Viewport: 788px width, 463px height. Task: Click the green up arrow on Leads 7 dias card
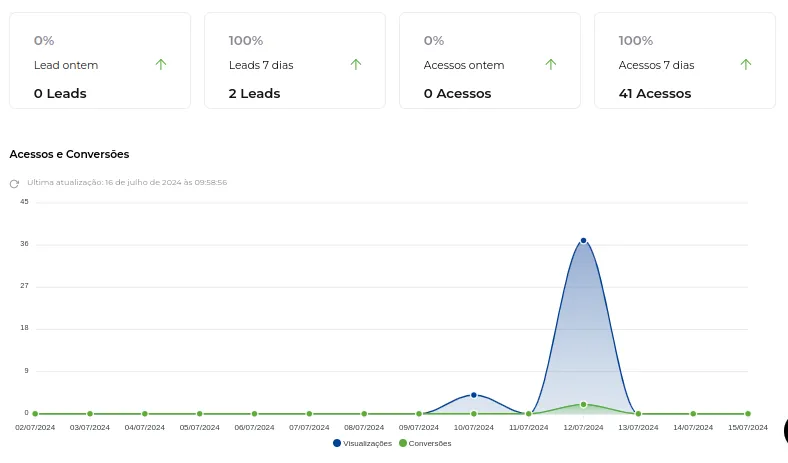pyautogui.click(x=356, y=64)
